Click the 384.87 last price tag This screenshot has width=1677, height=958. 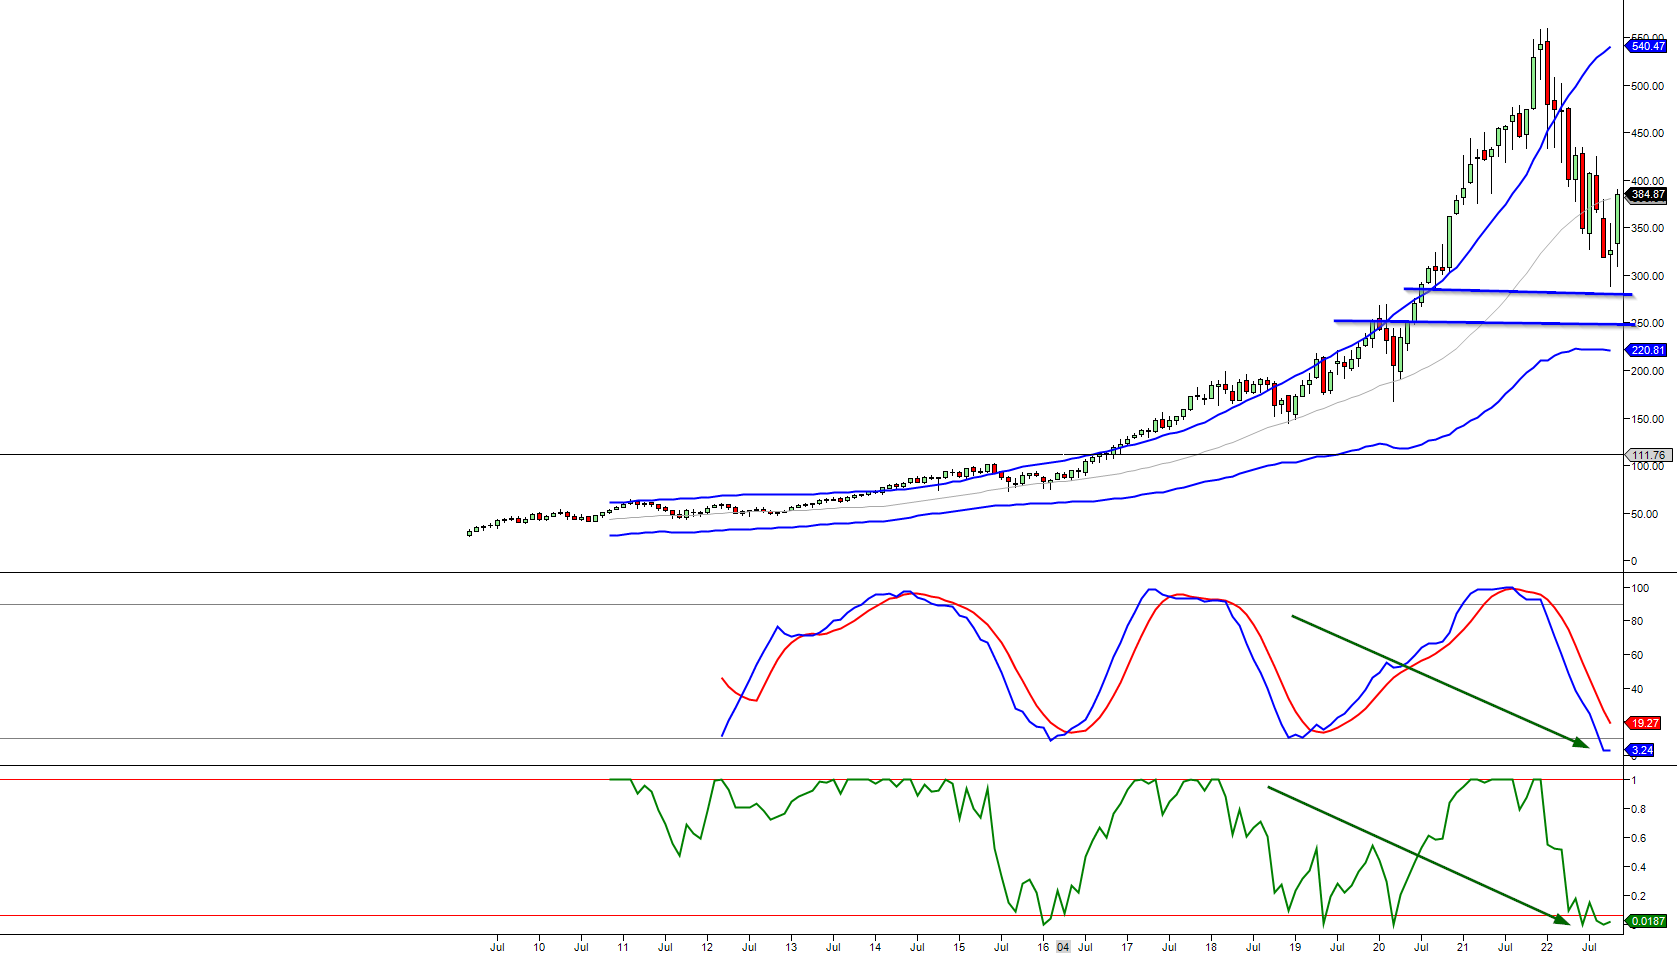(x=1647, y=195)
